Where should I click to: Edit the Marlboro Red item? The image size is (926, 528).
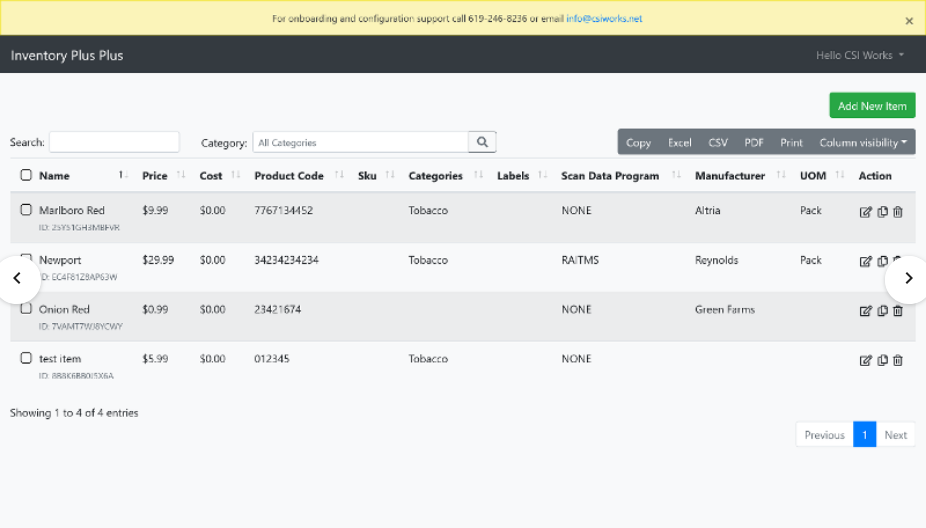tap(865, 212)
